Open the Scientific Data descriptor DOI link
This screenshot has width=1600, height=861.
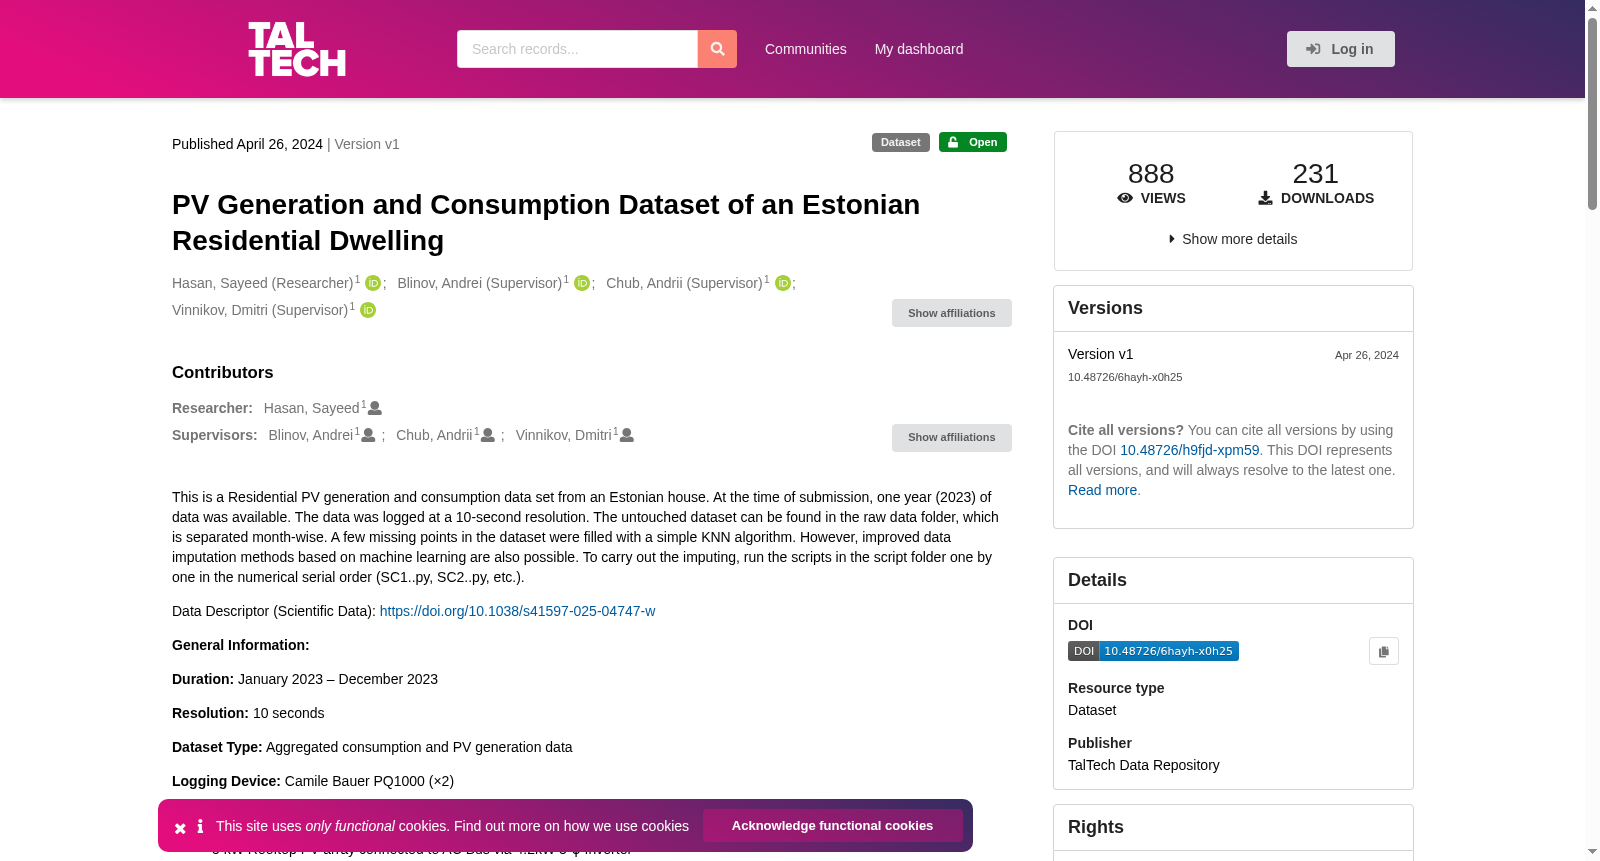[x=517, y=611]
